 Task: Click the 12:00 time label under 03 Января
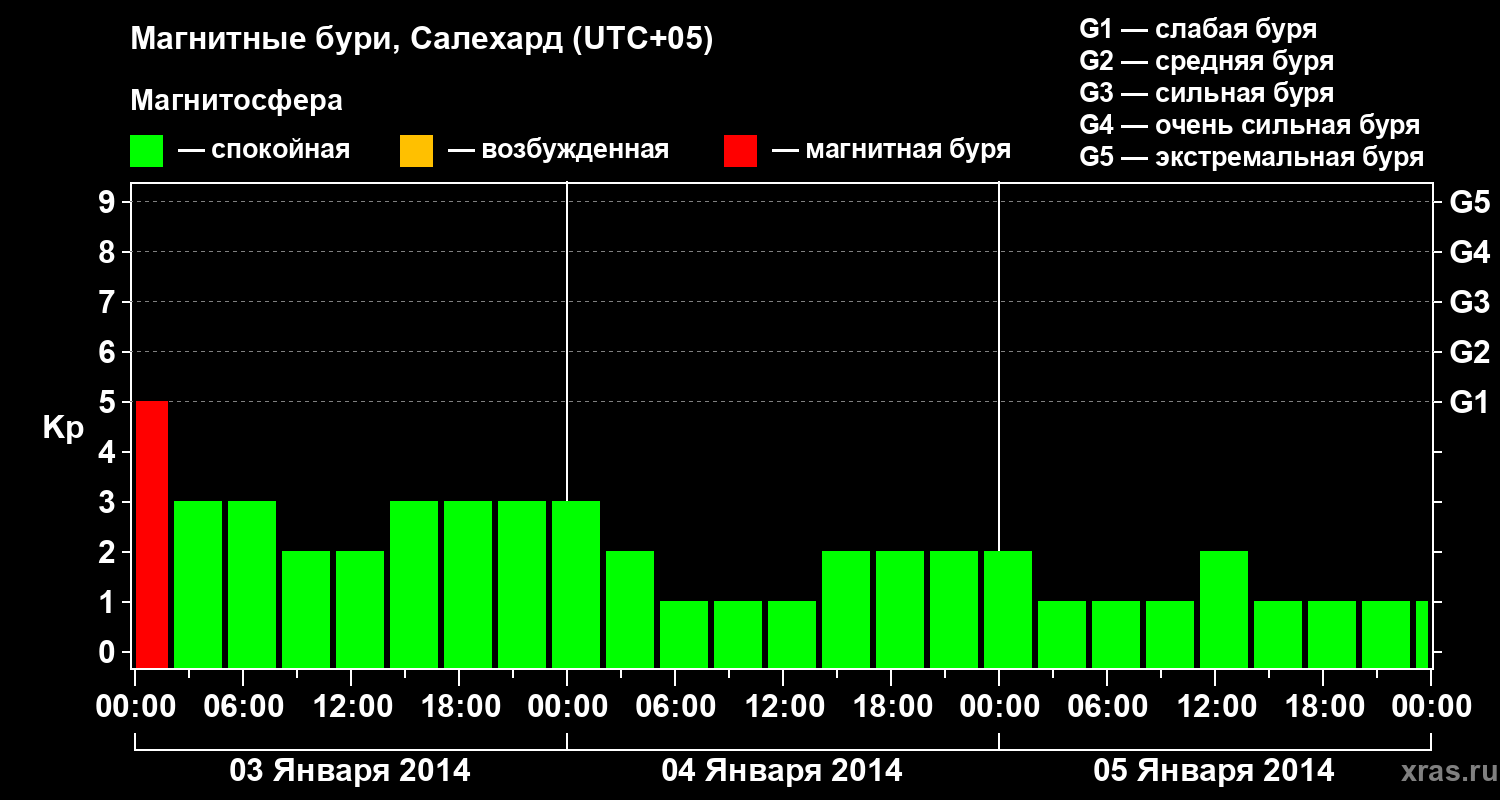[x=351, y=707]
